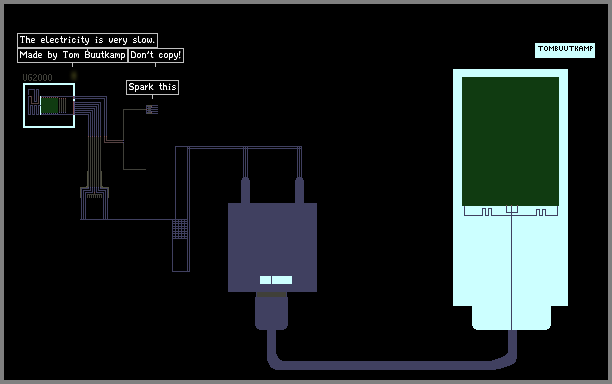Click the large dark green device screen

point(510,141)
